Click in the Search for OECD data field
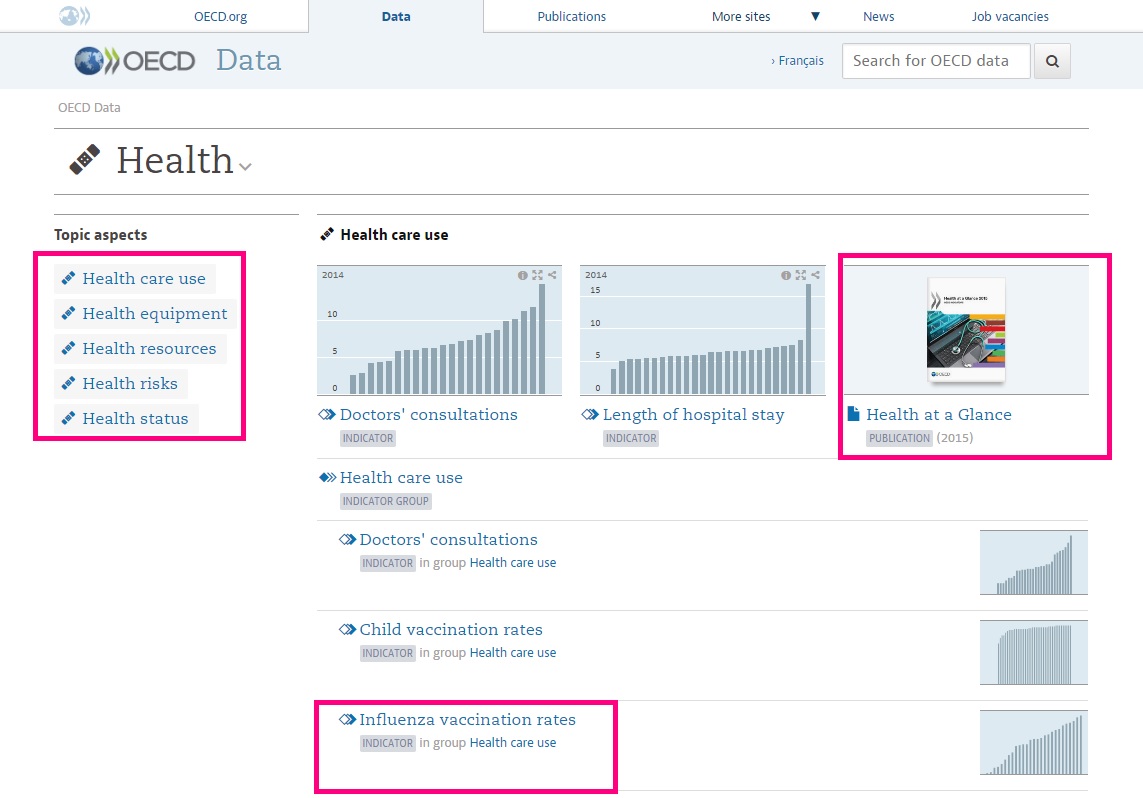This screenshot has width=1143, height=798. [936, 61]
